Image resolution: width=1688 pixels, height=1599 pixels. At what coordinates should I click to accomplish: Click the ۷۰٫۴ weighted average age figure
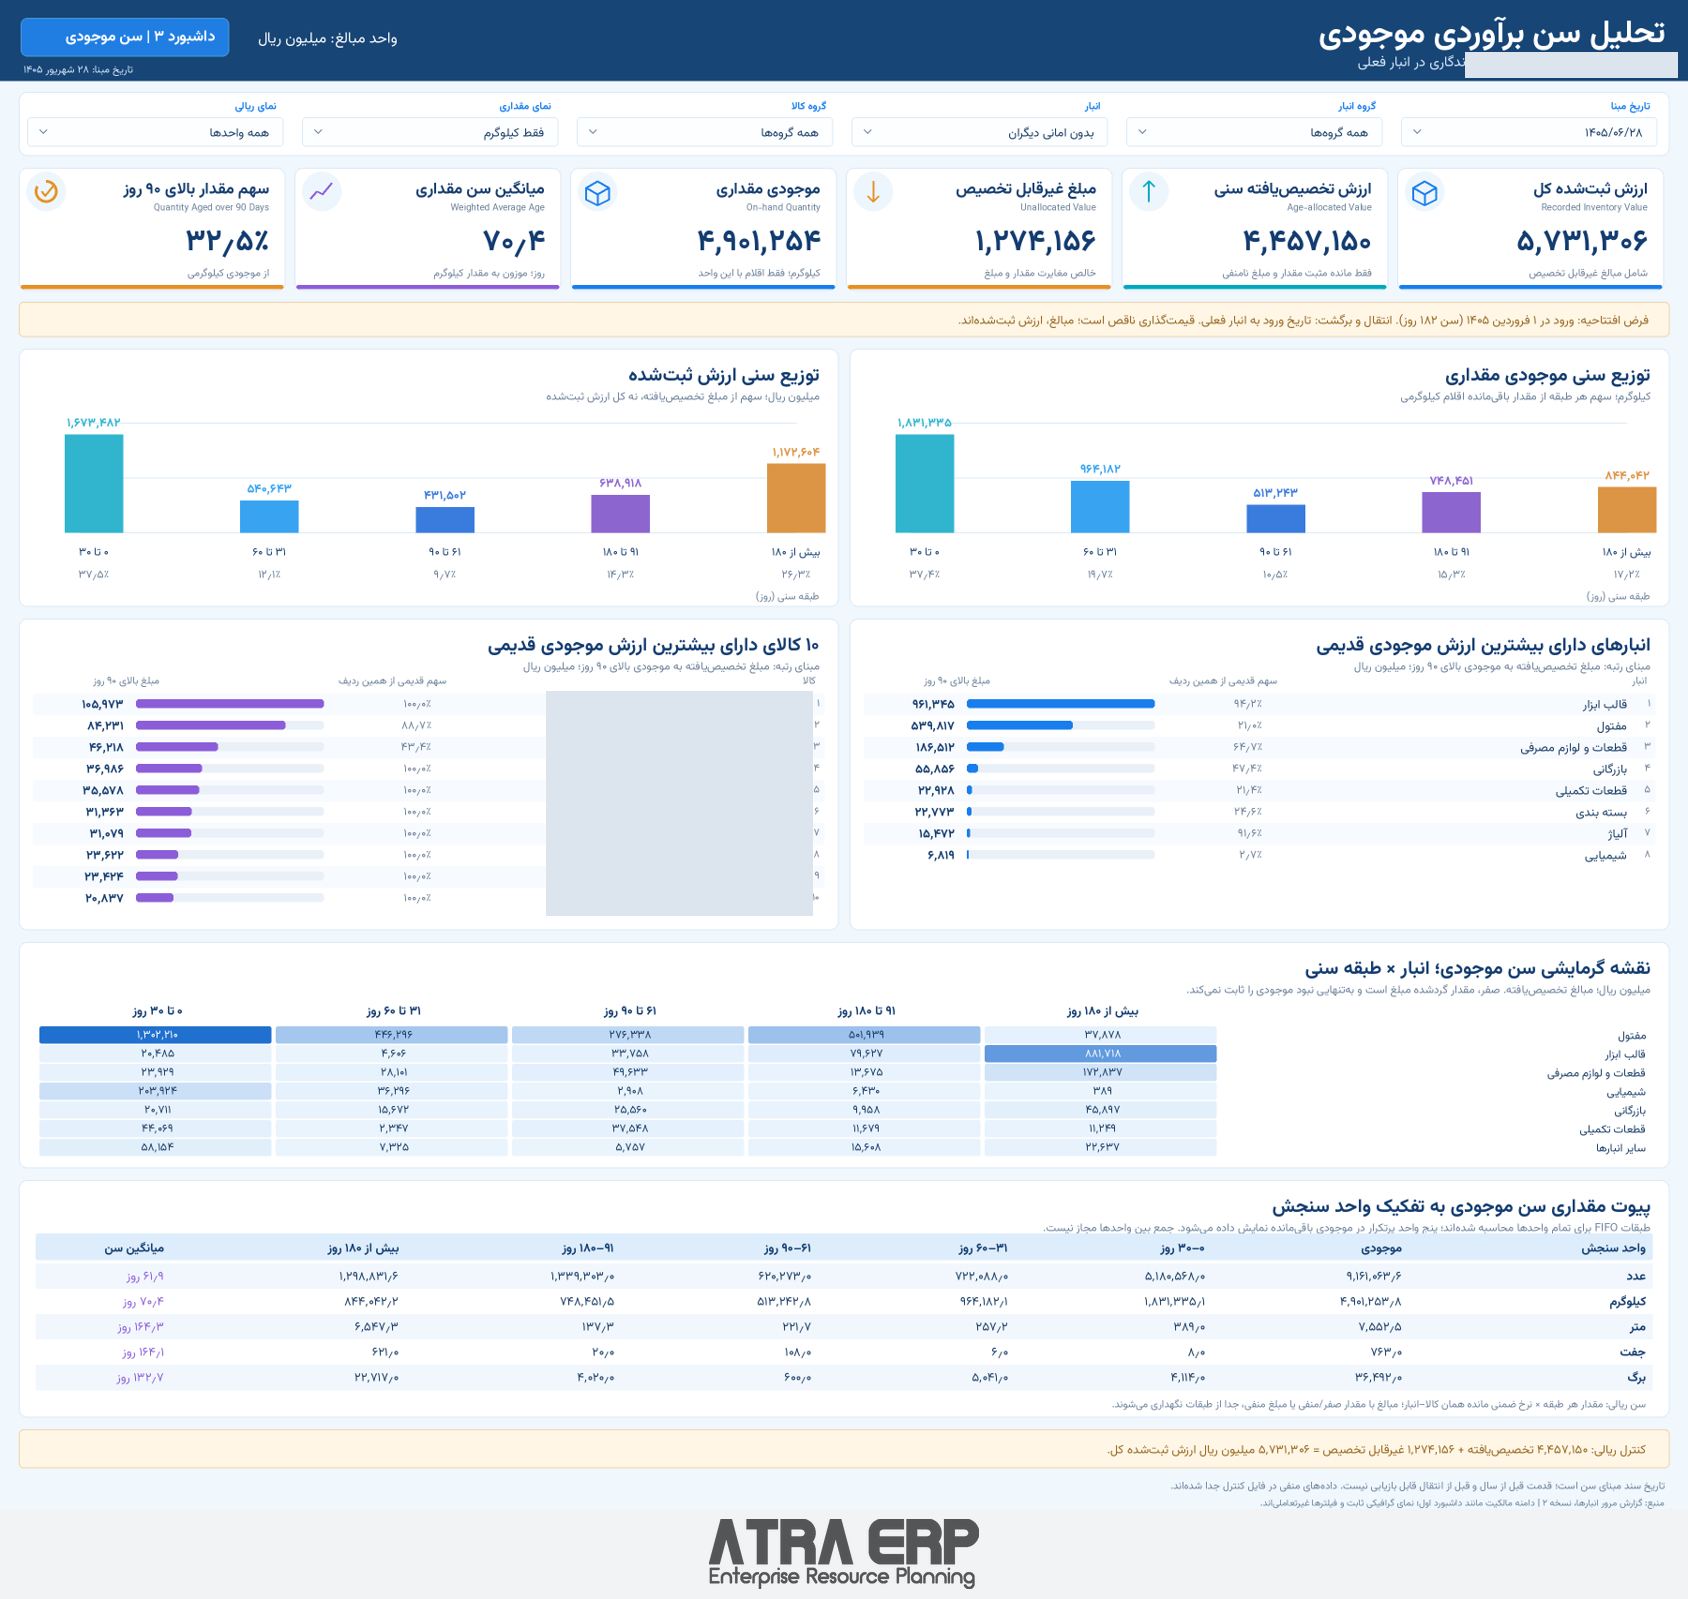(x=514, y=241)
